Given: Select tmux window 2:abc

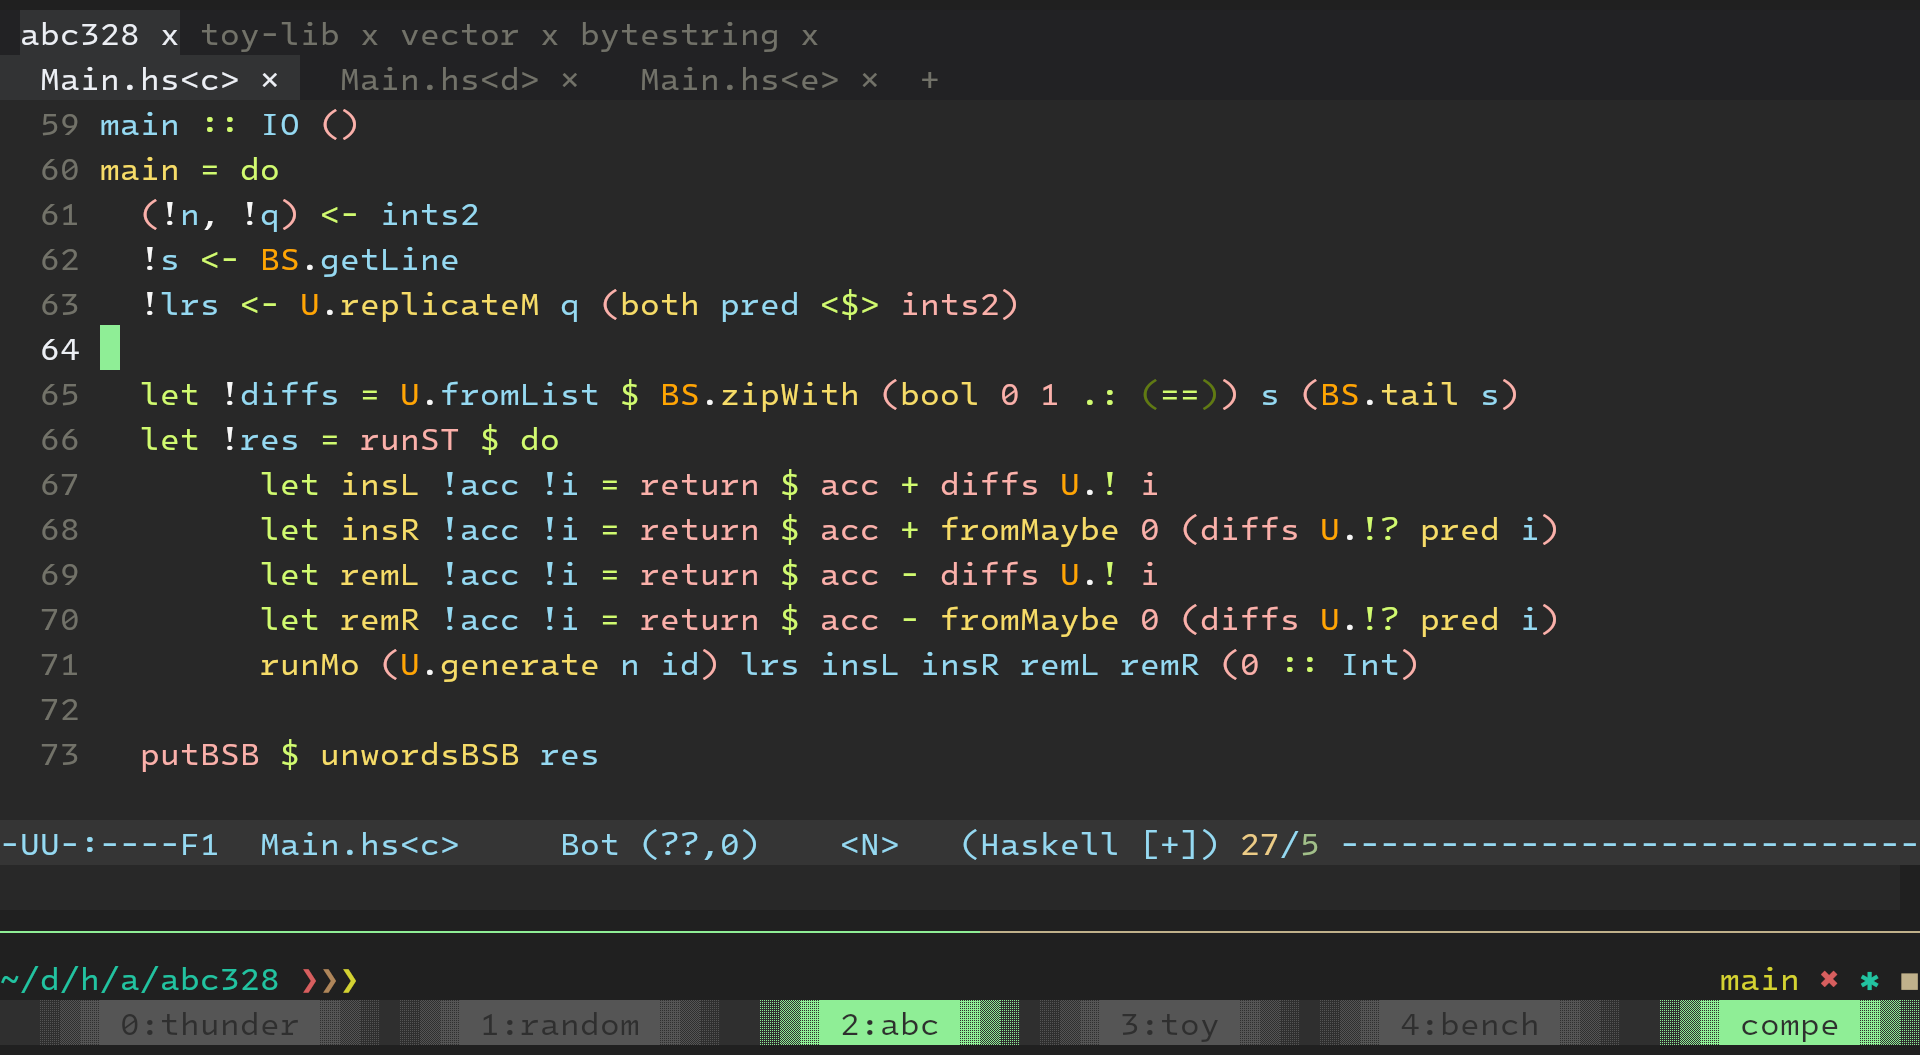Looking at the screenshot, I should pos(890,1025).
